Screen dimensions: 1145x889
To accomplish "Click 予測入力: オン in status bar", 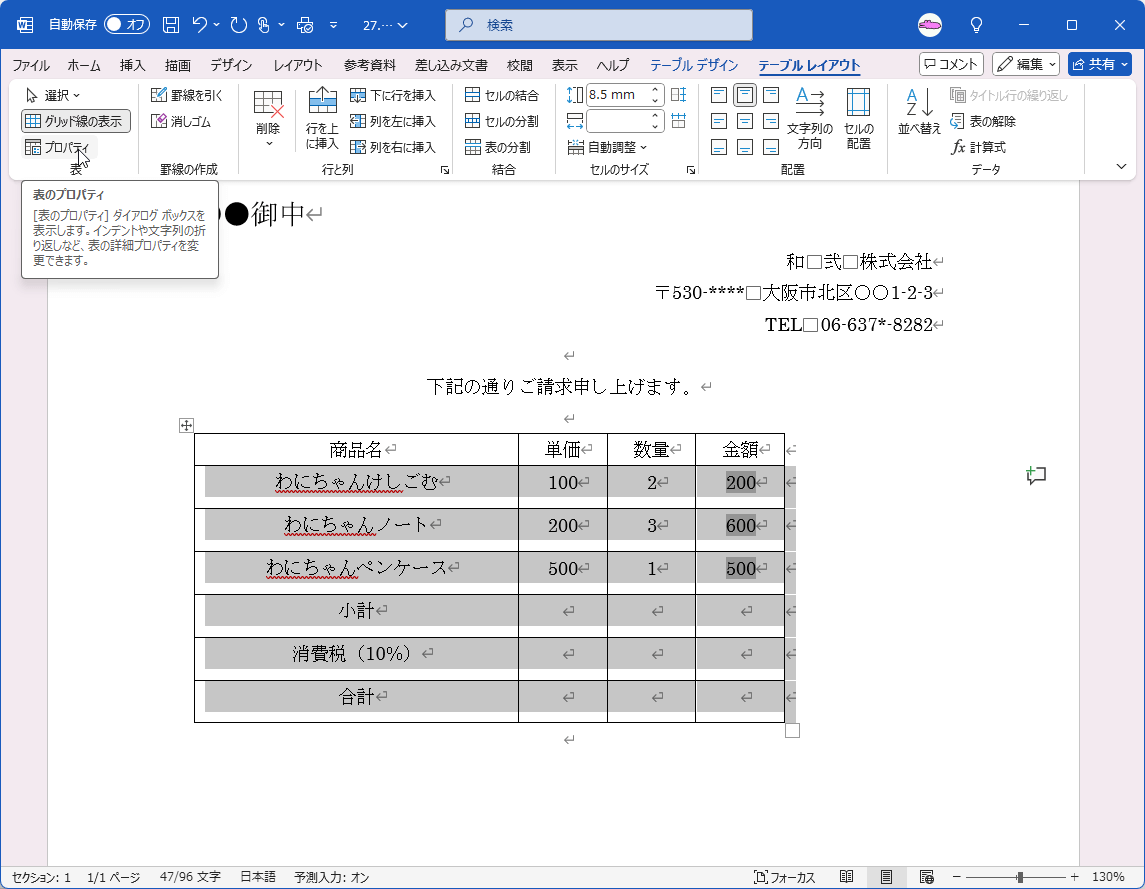I will click(332, 877).
